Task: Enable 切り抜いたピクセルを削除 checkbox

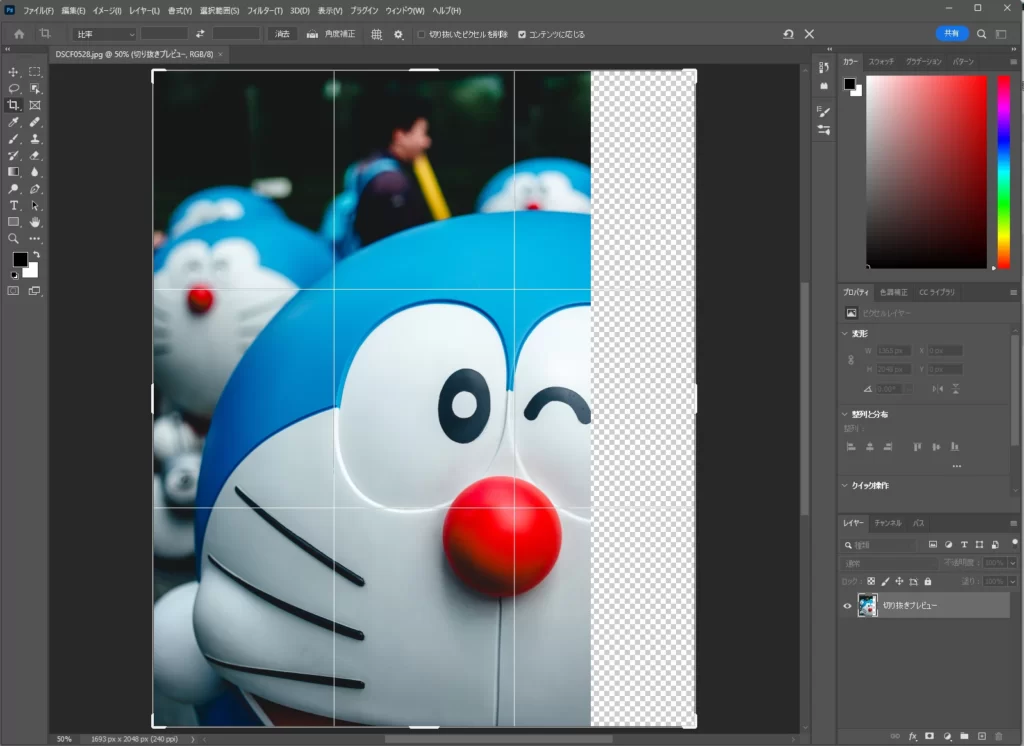Action: (x=421, y=34)
